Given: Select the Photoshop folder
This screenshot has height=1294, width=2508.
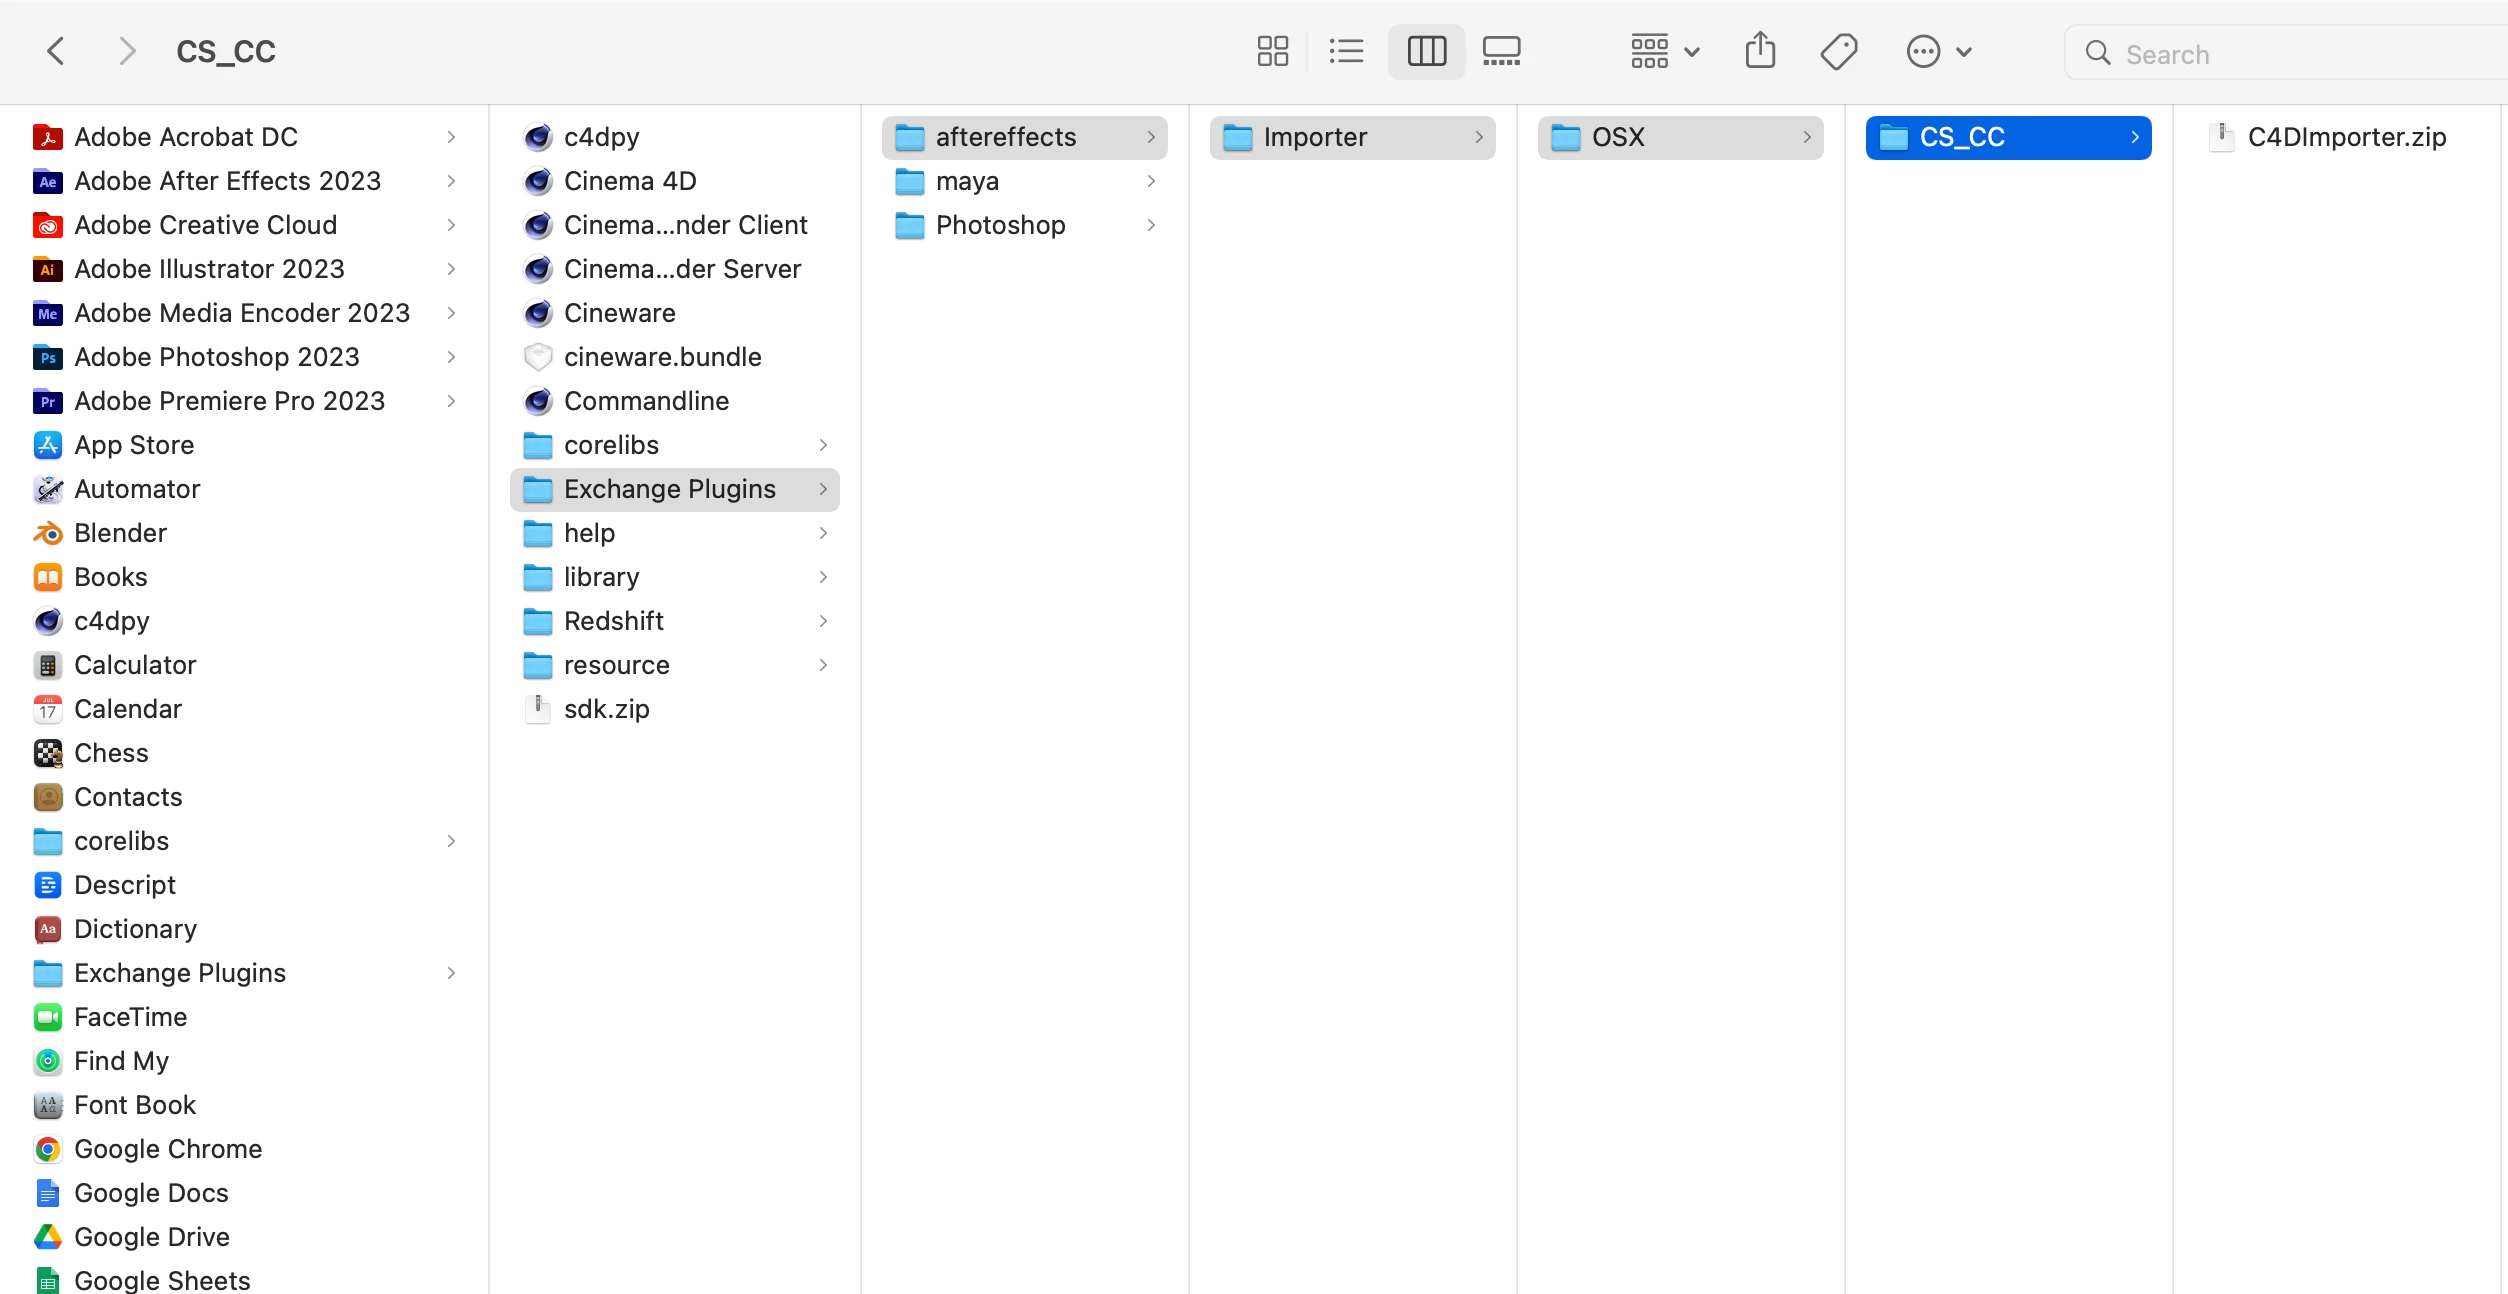Looking at the screenshot, I should (x=1000, y=225).
